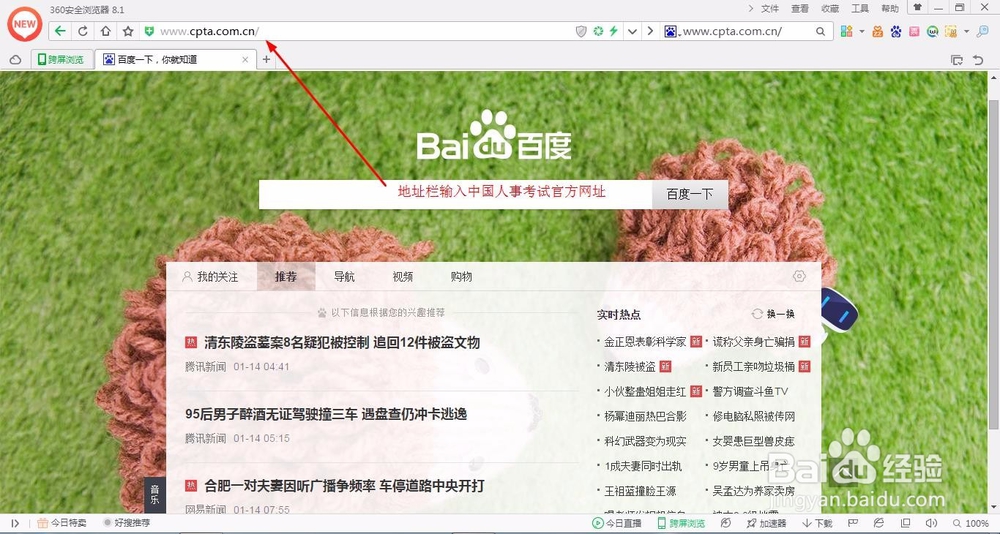The height and width of the screenshot is (534, 1000).
Task: Click the red NEW browser logo
Action: coord(24,24)
